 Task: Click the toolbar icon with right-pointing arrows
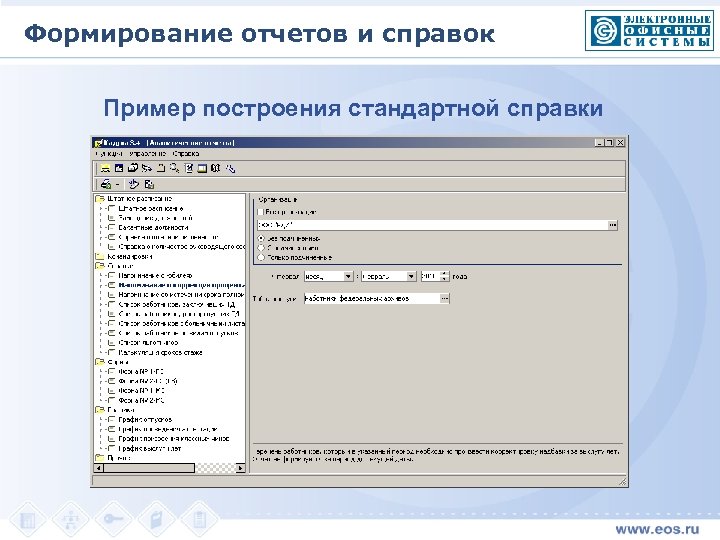click(146, 168)
